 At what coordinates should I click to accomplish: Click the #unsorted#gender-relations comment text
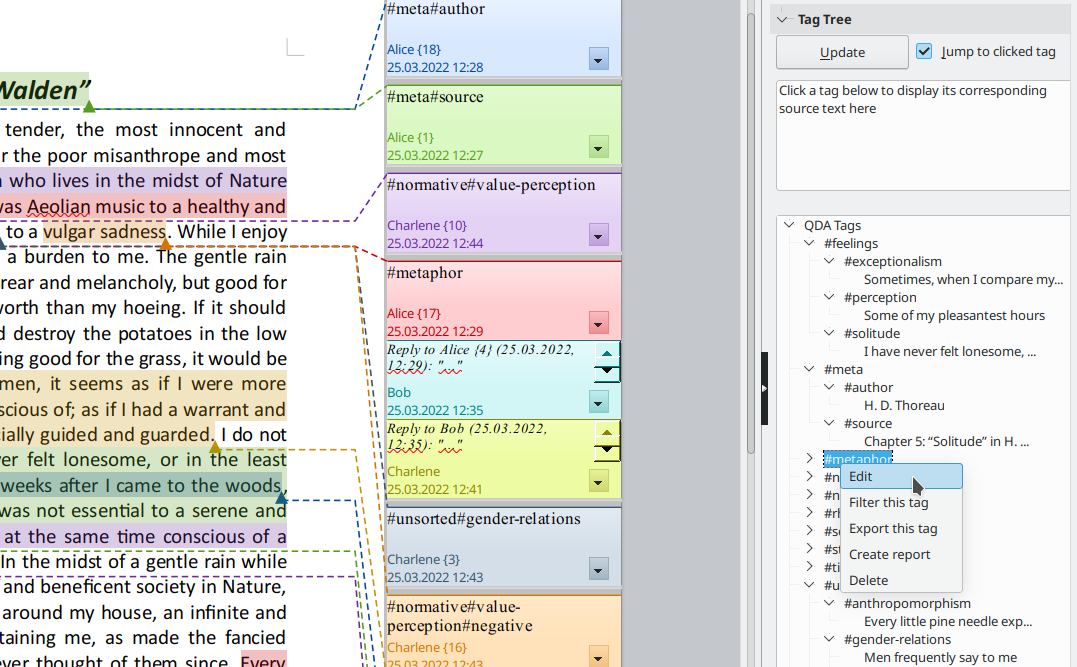pyautogui.click(x=484, y=519)
